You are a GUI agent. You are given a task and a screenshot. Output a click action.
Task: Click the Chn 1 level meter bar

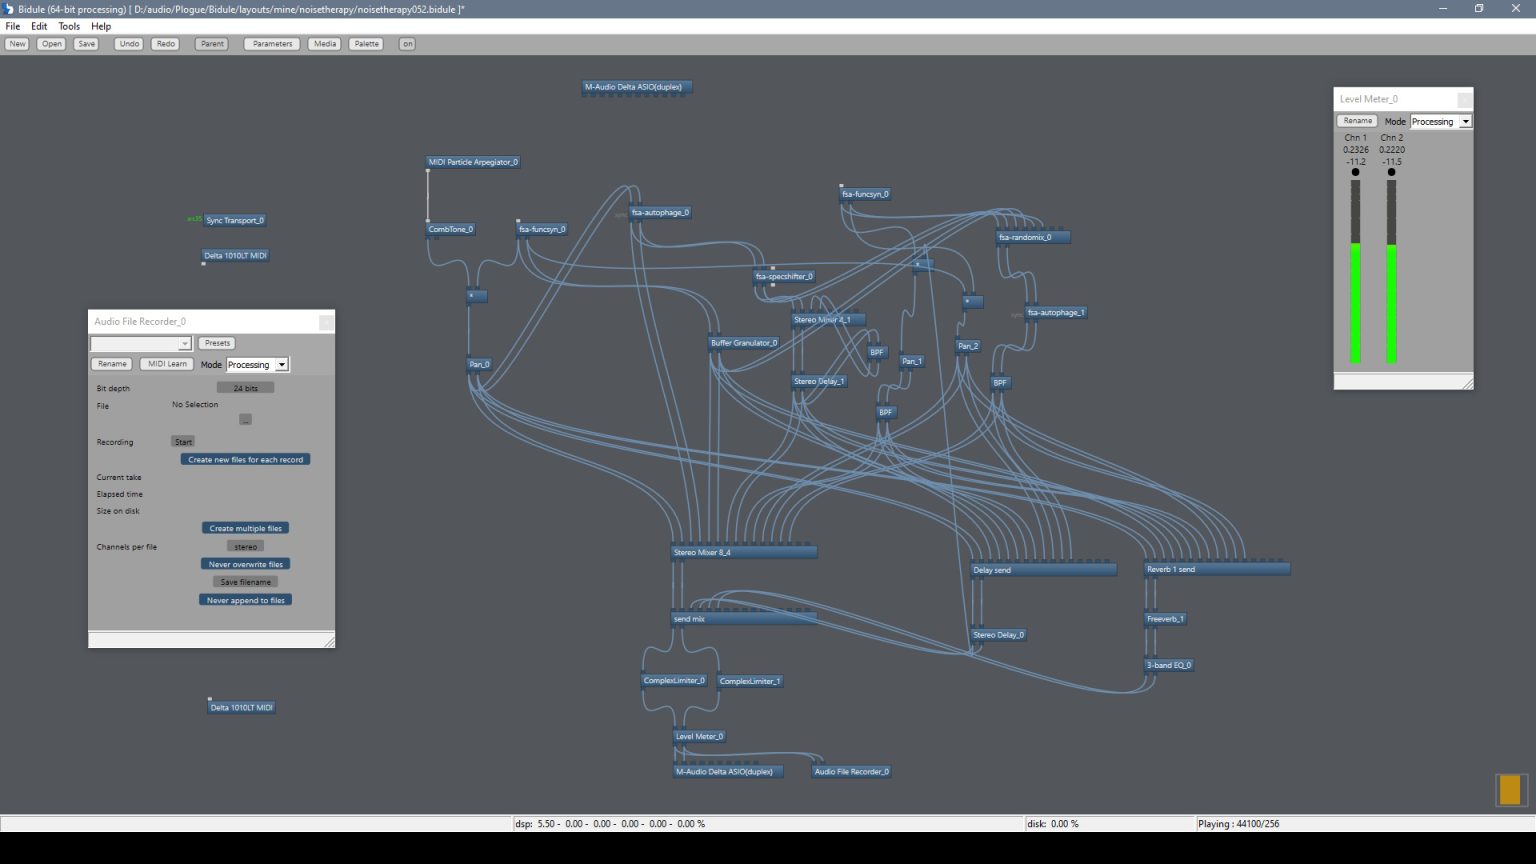(1356, 272)
